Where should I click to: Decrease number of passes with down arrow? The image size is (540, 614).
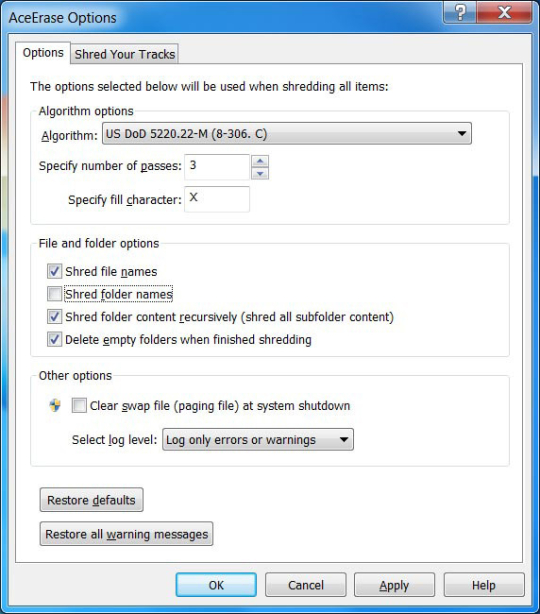click(x=260, y=173)
